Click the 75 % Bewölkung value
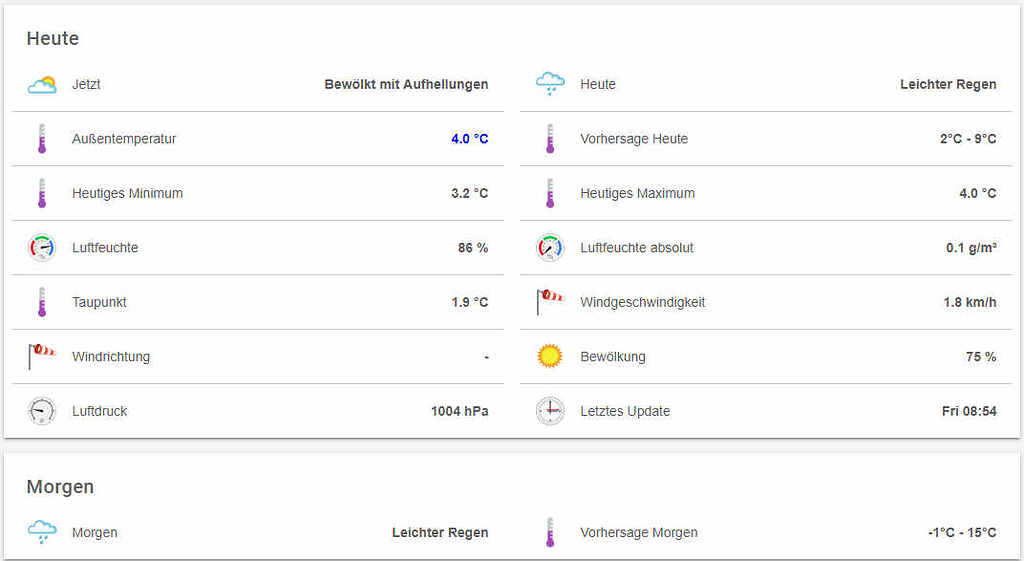Viewport: 1024px width, 561px height. 976,357
